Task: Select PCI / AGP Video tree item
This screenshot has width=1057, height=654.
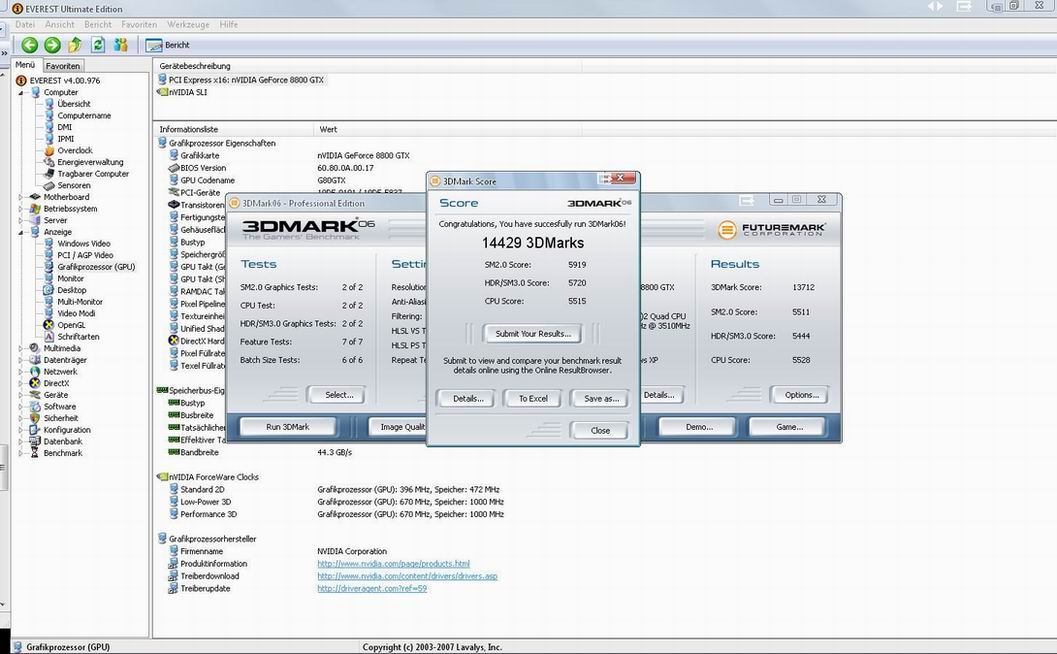Action: point(85,255)
